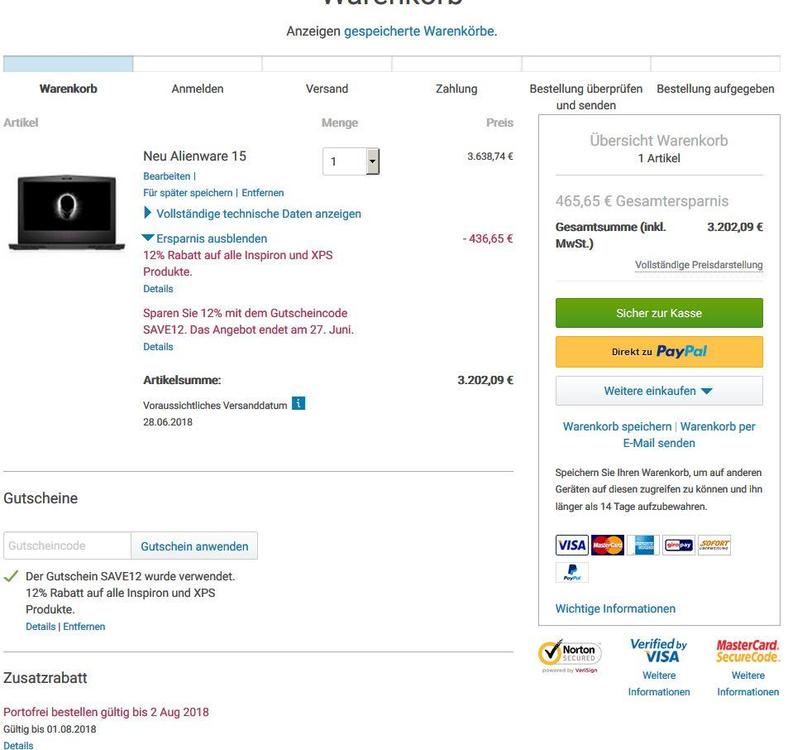Image resolution: width=788 pixels, height=750 pixels.
Task: Open the gespeicherte Warenkörbe link
Action: 419,31
